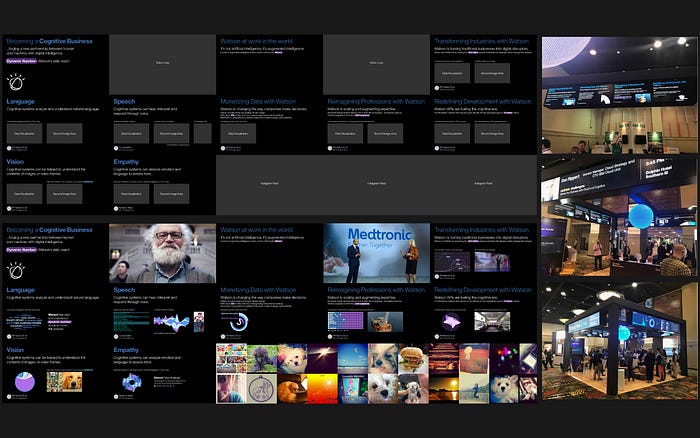Select the sunset over water photo in the grid
Viewport: 700px width, 438px height.
tap(443, 389)
